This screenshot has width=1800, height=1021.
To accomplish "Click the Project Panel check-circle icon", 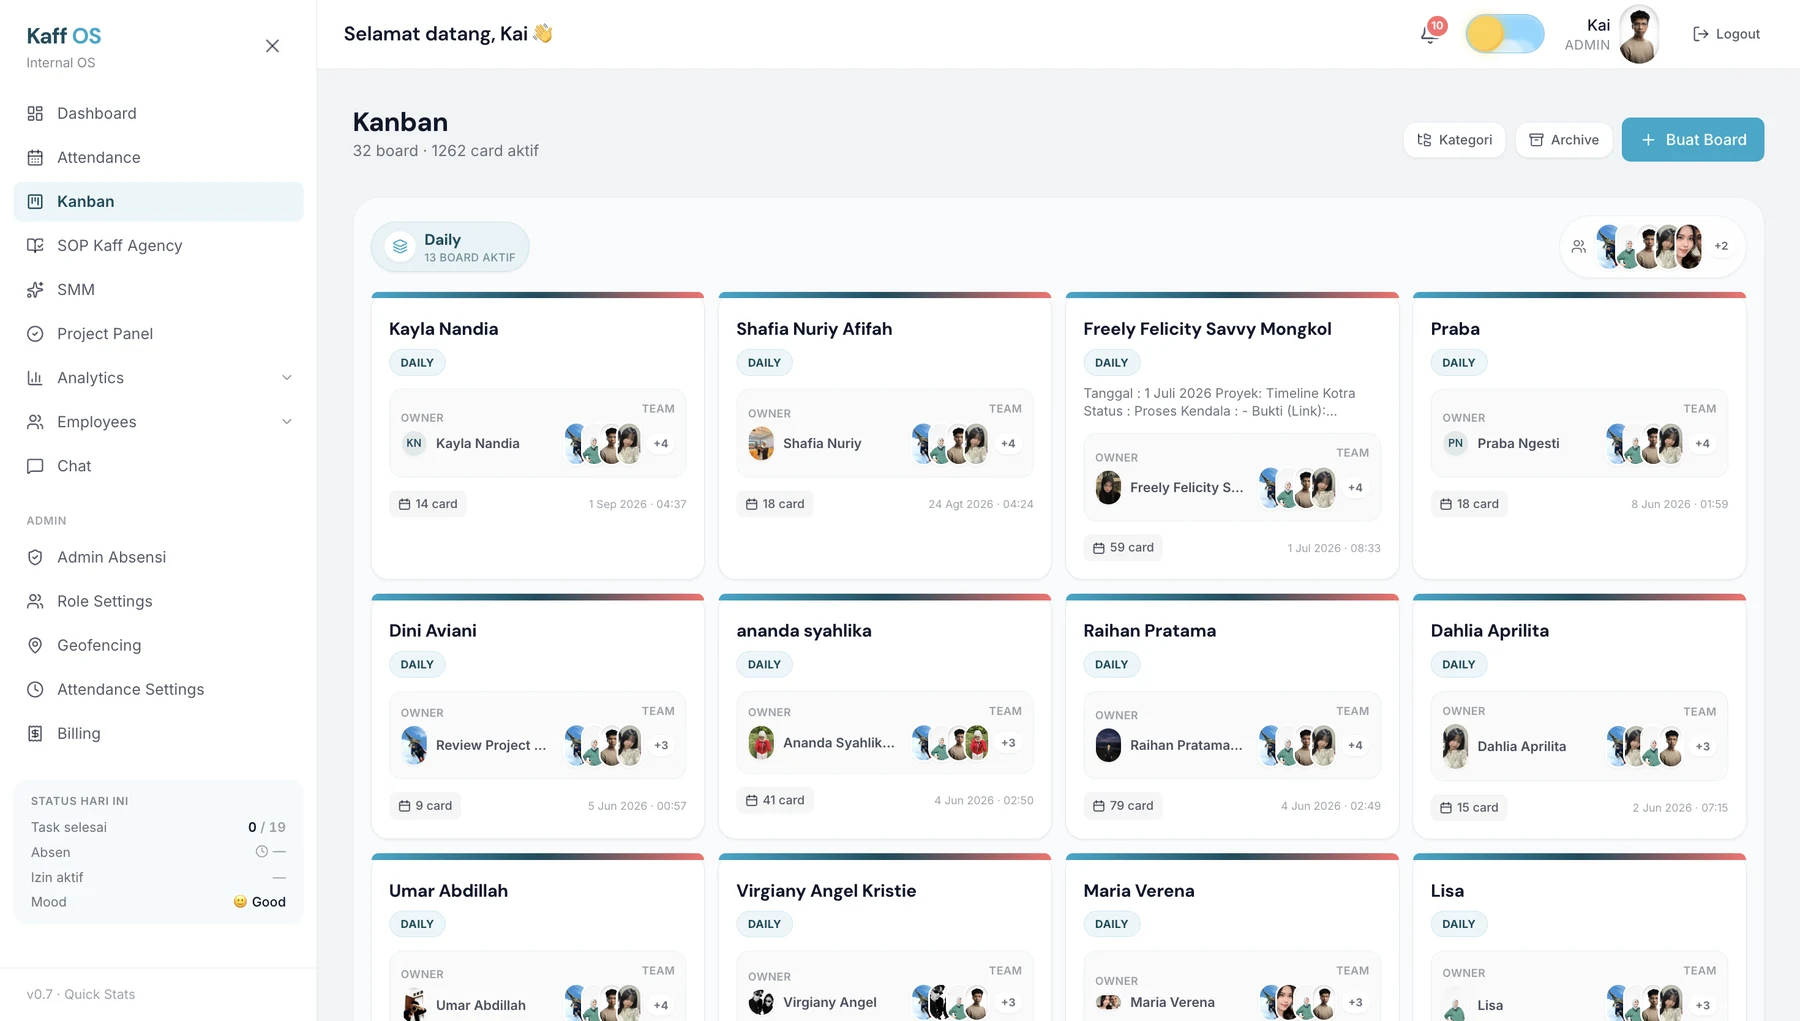I will tap(35, 333).
